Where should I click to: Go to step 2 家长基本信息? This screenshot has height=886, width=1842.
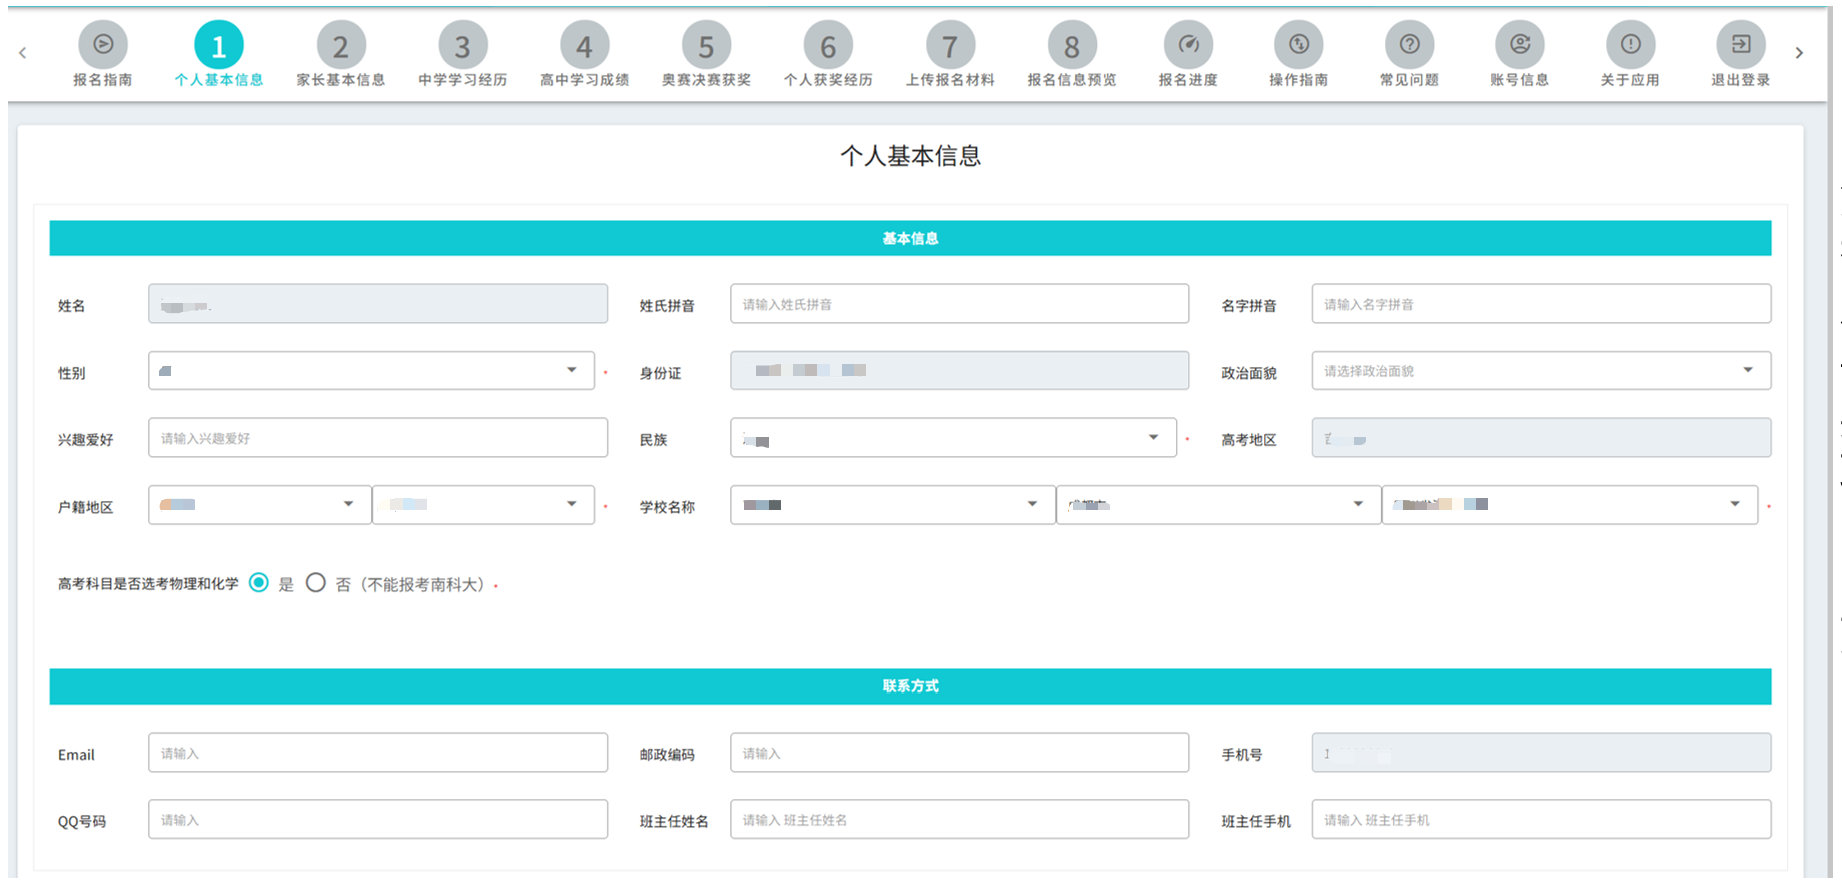(x=341, y=47)
